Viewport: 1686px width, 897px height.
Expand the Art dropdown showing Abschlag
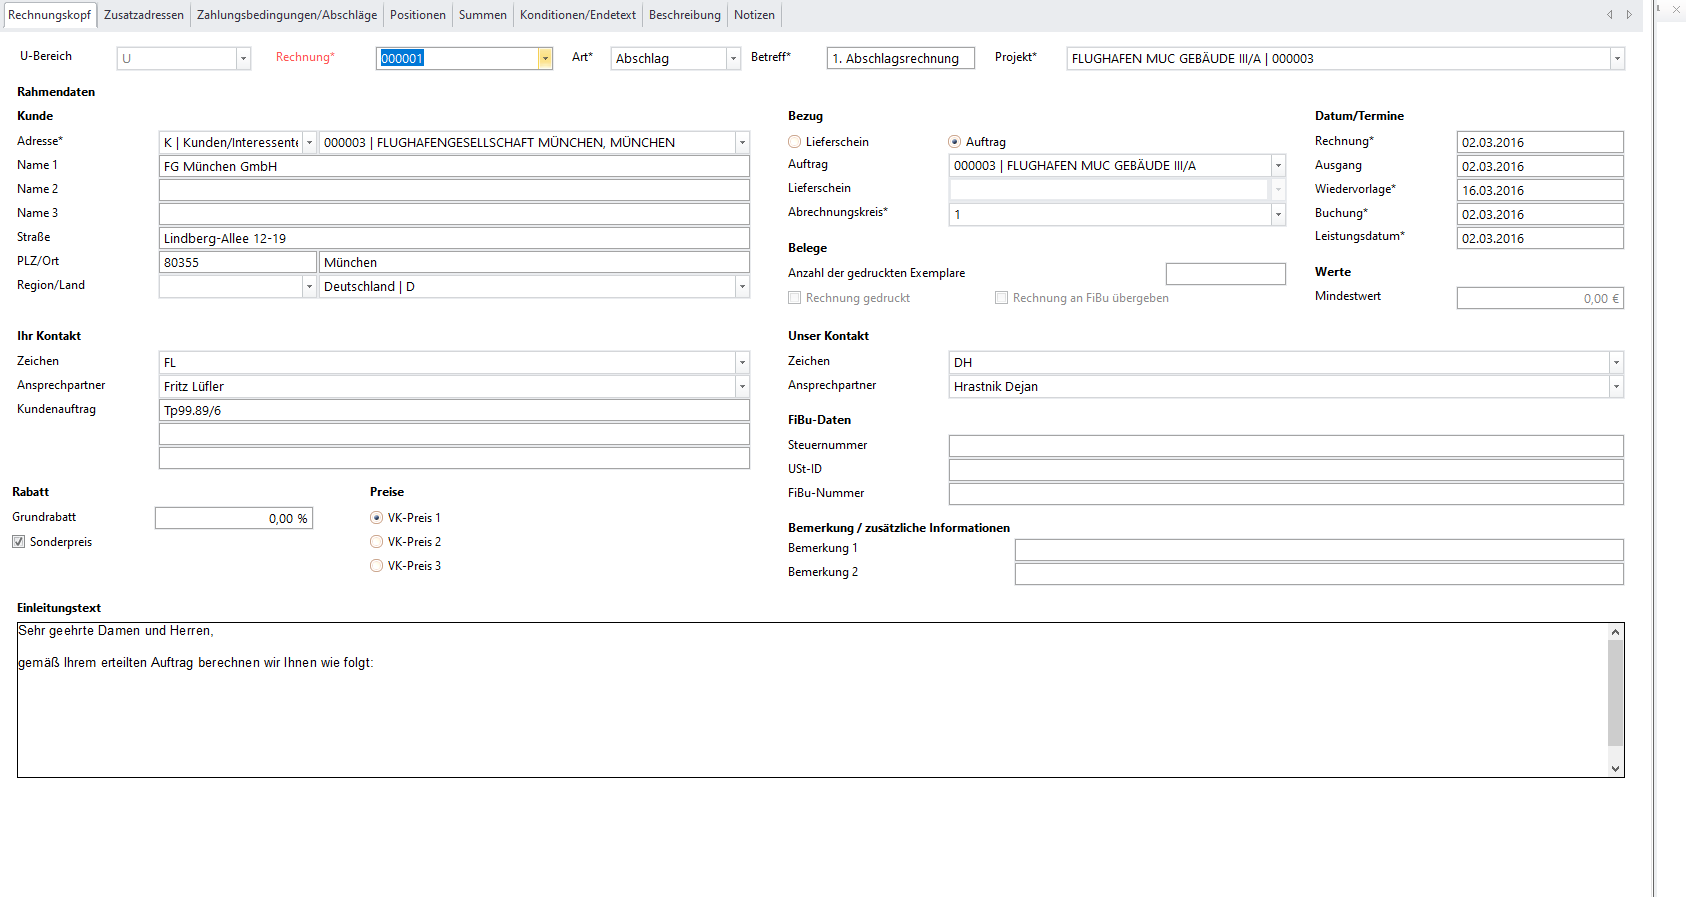(733, 59)
